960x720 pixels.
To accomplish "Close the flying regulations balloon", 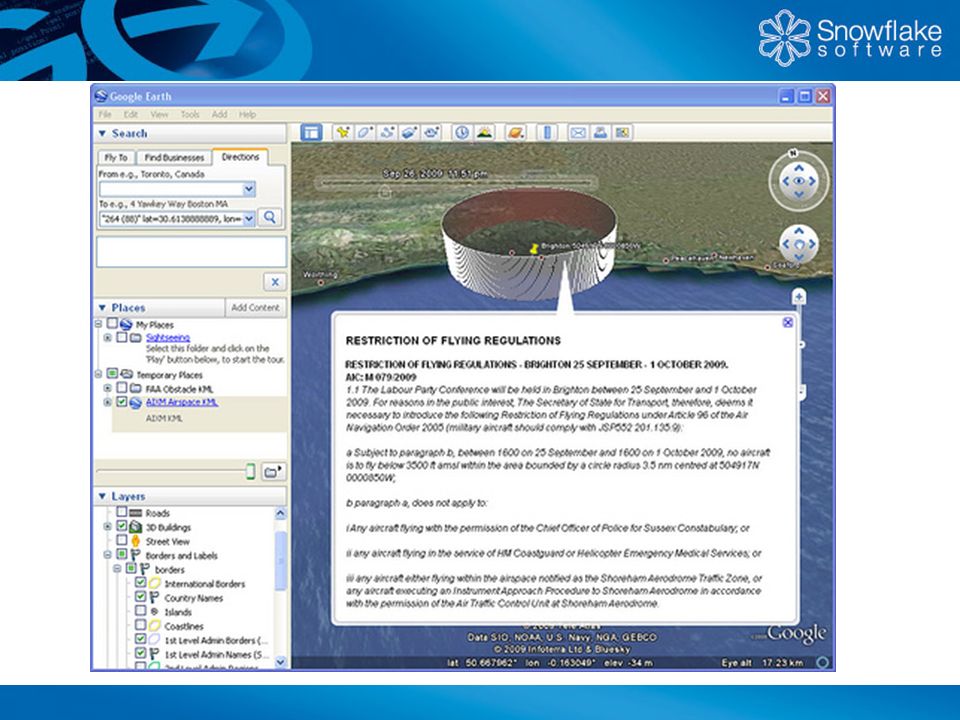I will pos(788,322).
